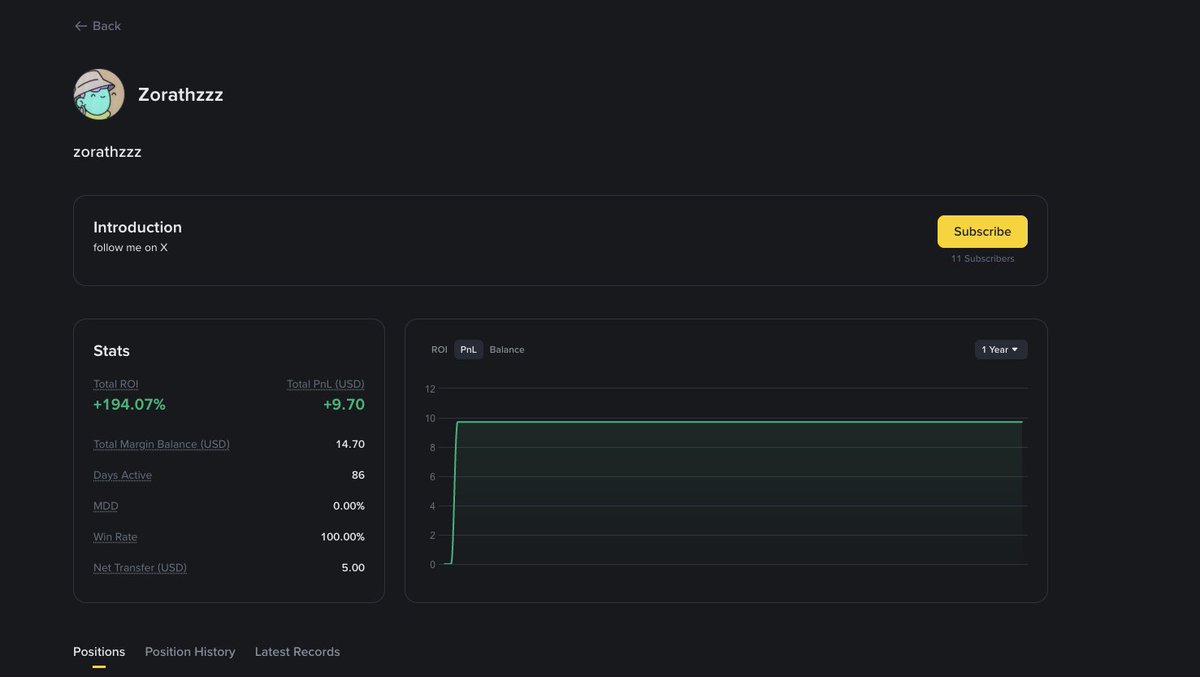
Task: Click the 14.70 margin balance value
Action: pos(350,444)
